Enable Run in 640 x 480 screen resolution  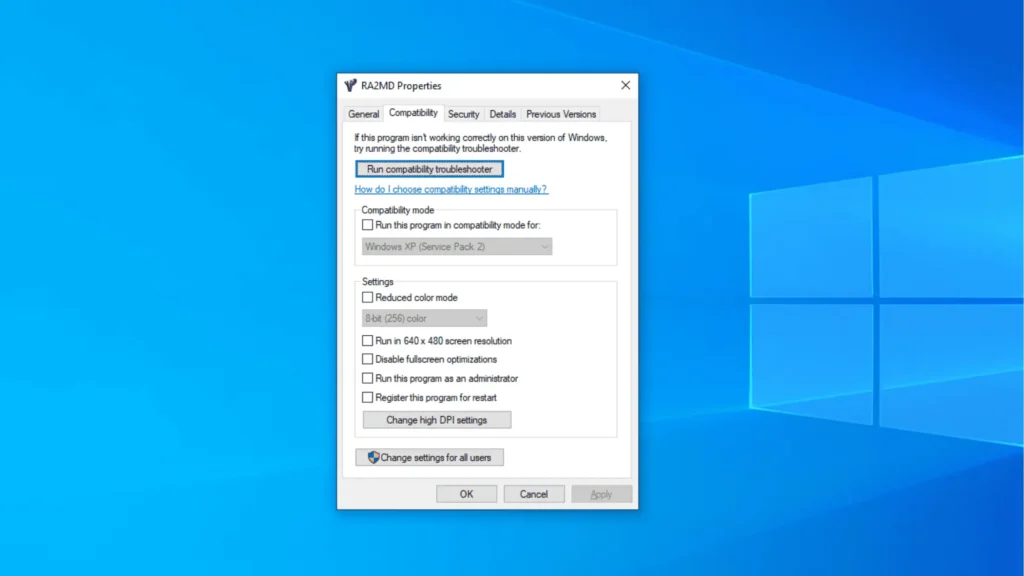368,340
